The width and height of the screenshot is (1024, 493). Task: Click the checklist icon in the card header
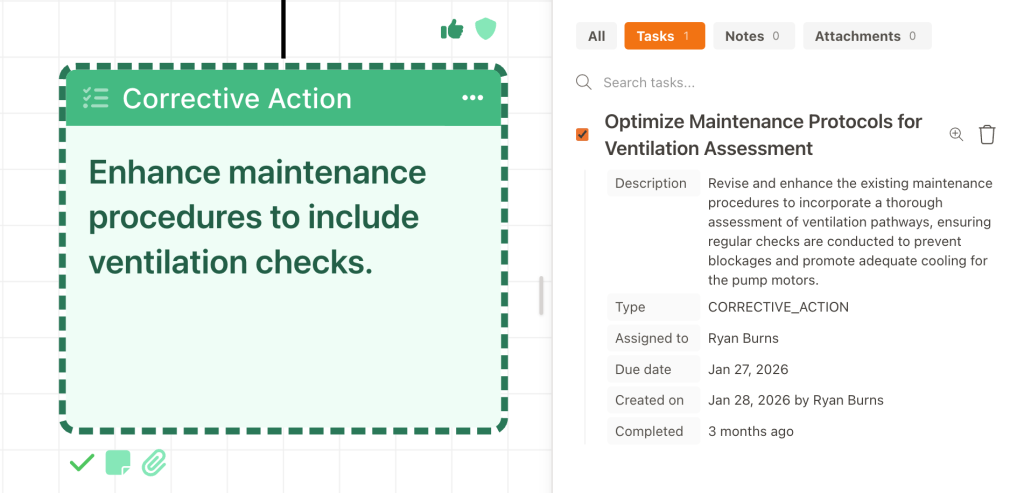pyautogui.click(x=96, y=98)
